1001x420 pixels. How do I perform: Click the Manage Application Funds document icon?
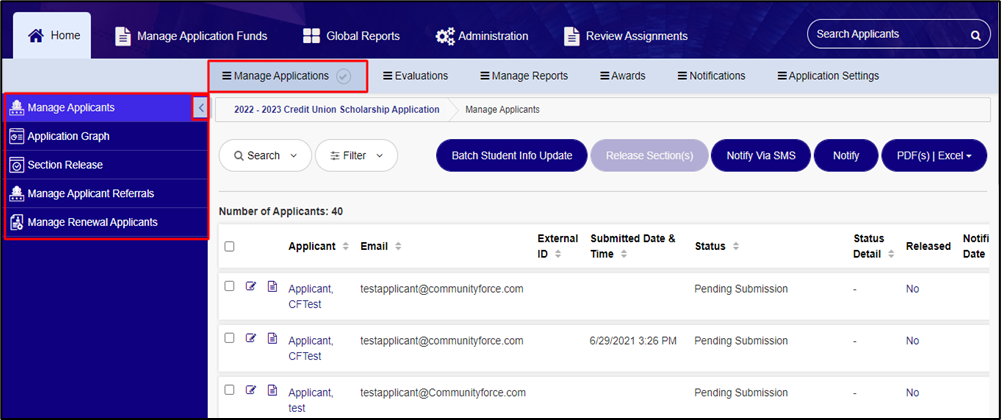(123, 36)
